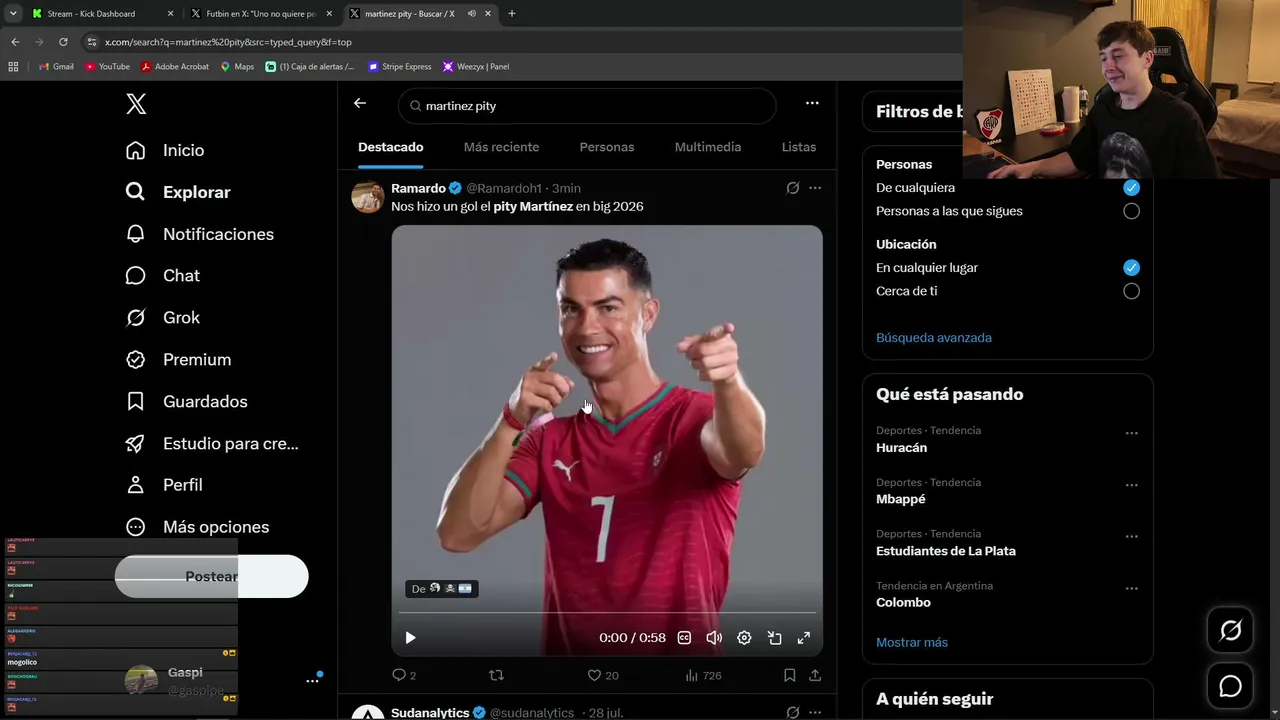Click the martinez pity search field
The width and height of the screenshot is (1280, 720).
tap(587, 106)
